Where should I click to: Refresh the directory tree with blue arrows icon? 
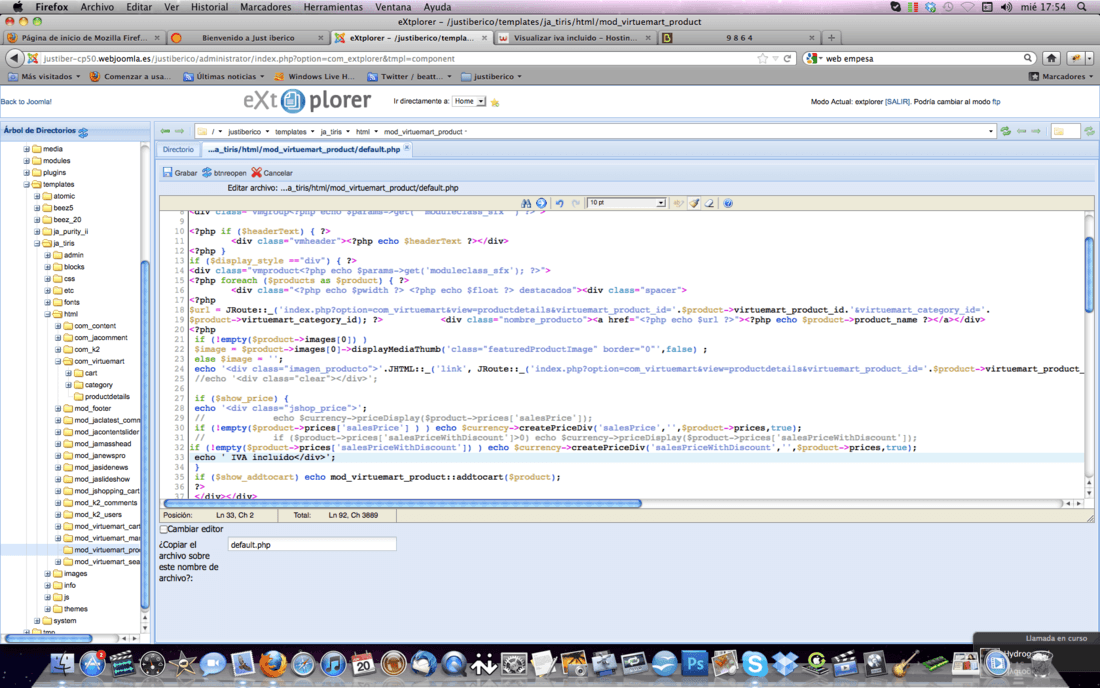(x=83, y=132)
